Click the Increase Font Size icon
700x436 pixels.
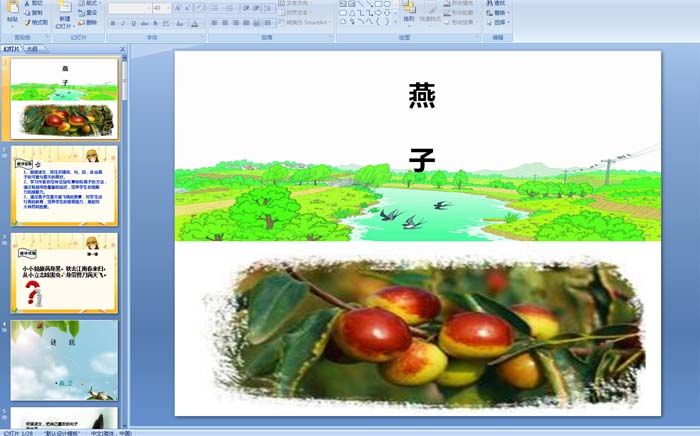[x=178, y=8]
